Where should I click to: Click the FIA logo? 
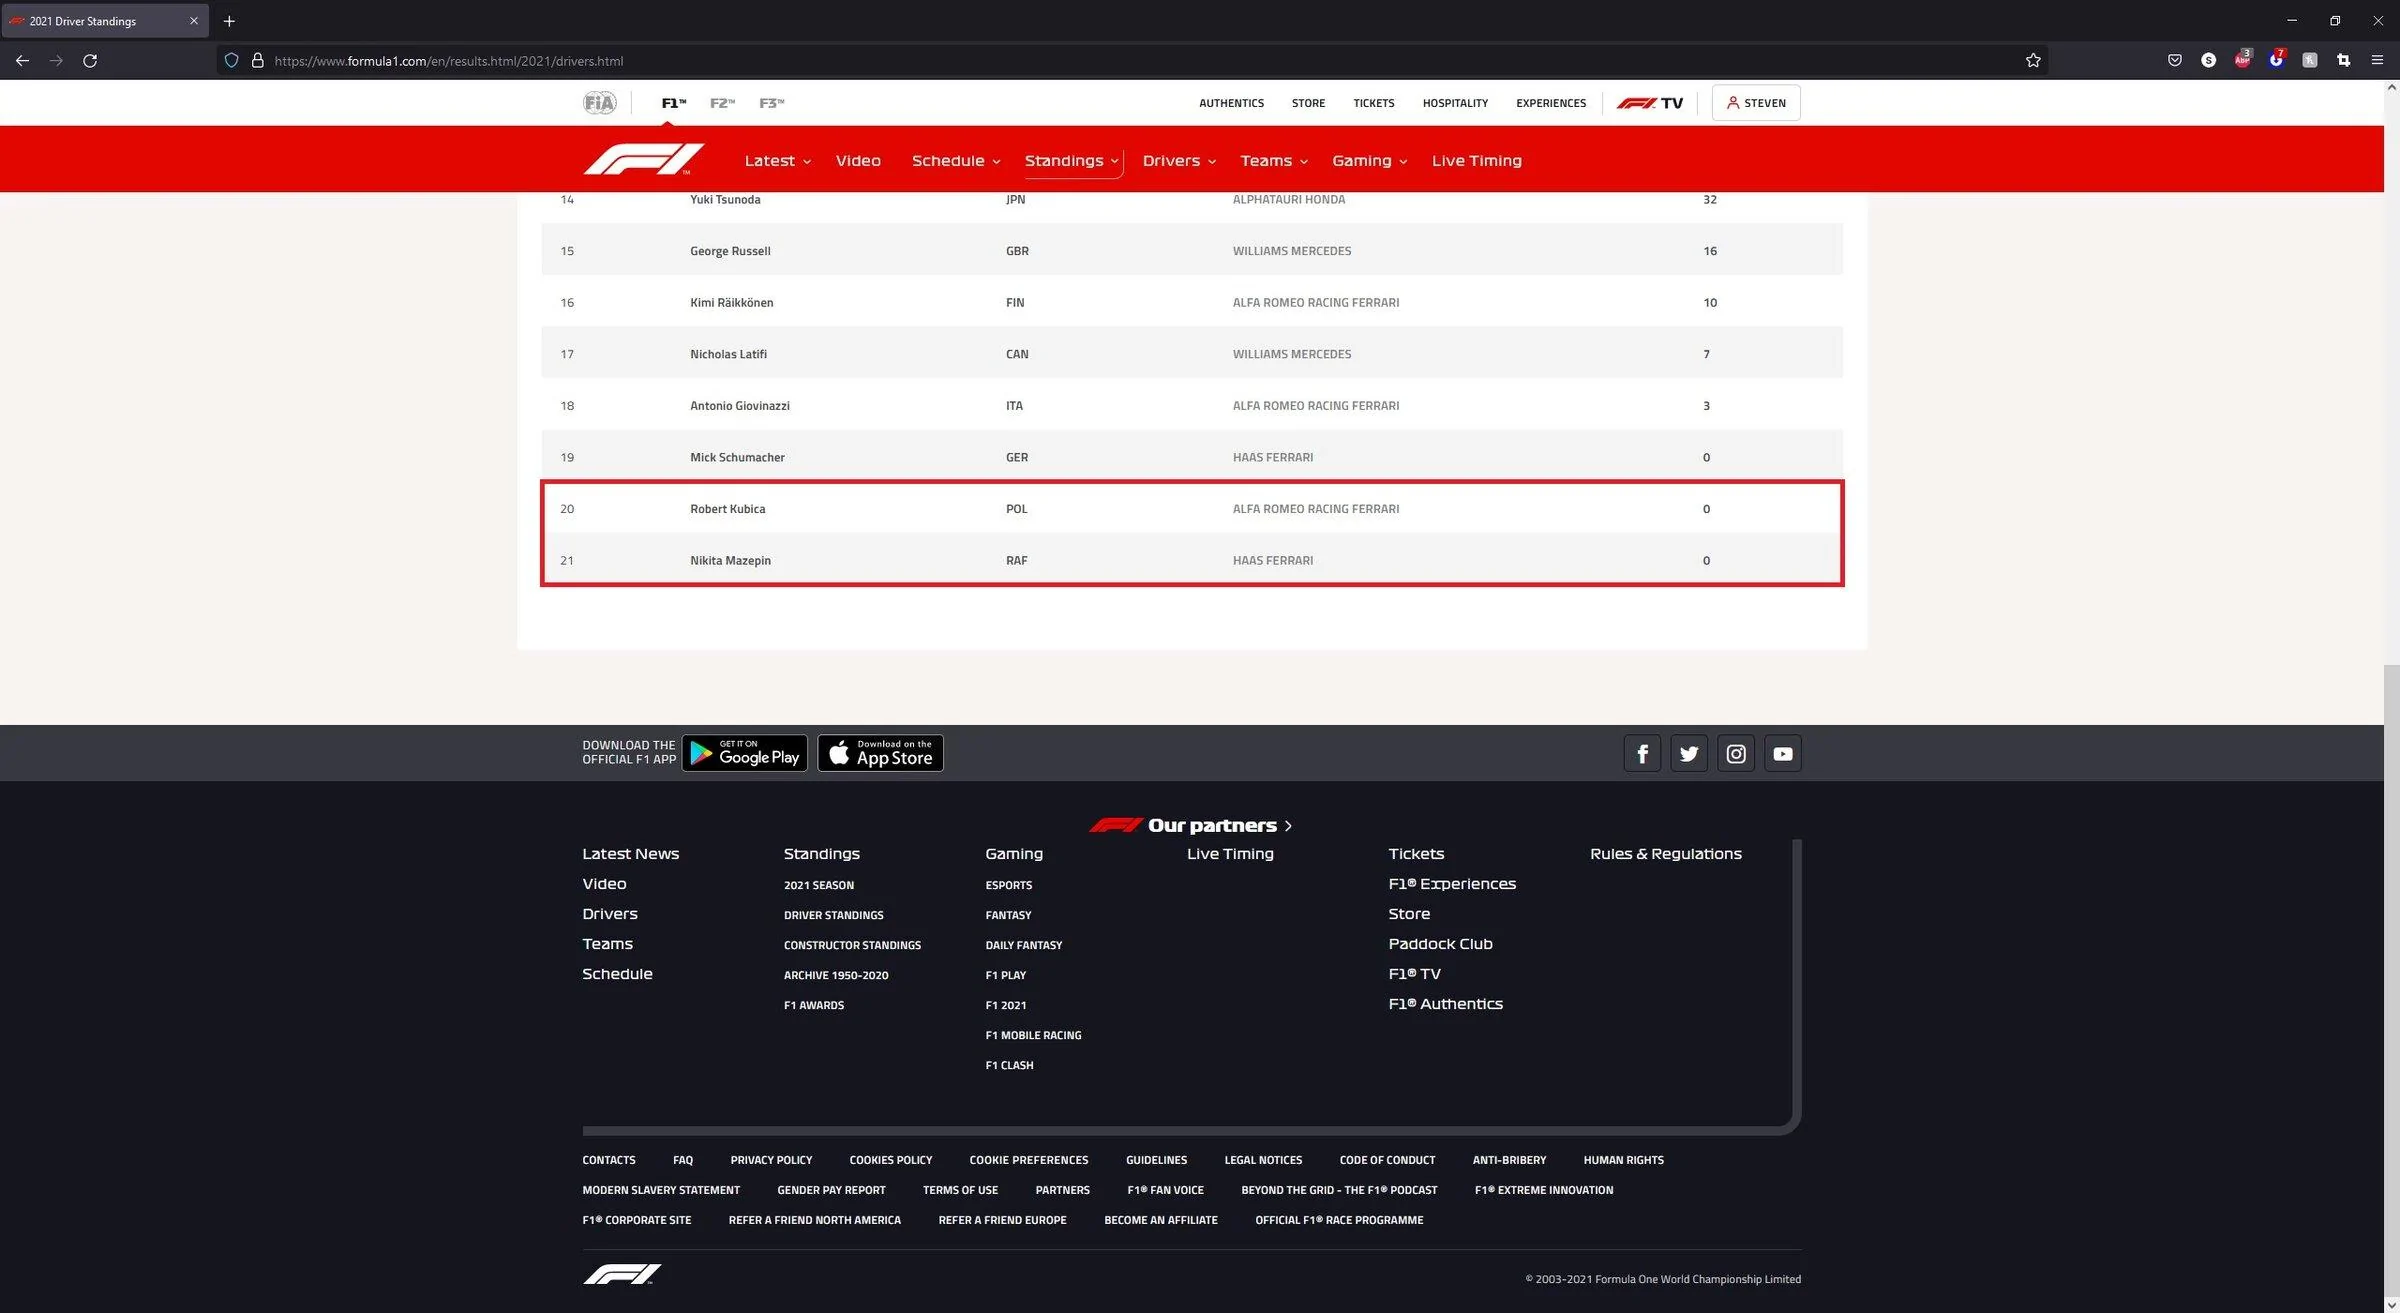pyautogui.click(x=600, y=103)
